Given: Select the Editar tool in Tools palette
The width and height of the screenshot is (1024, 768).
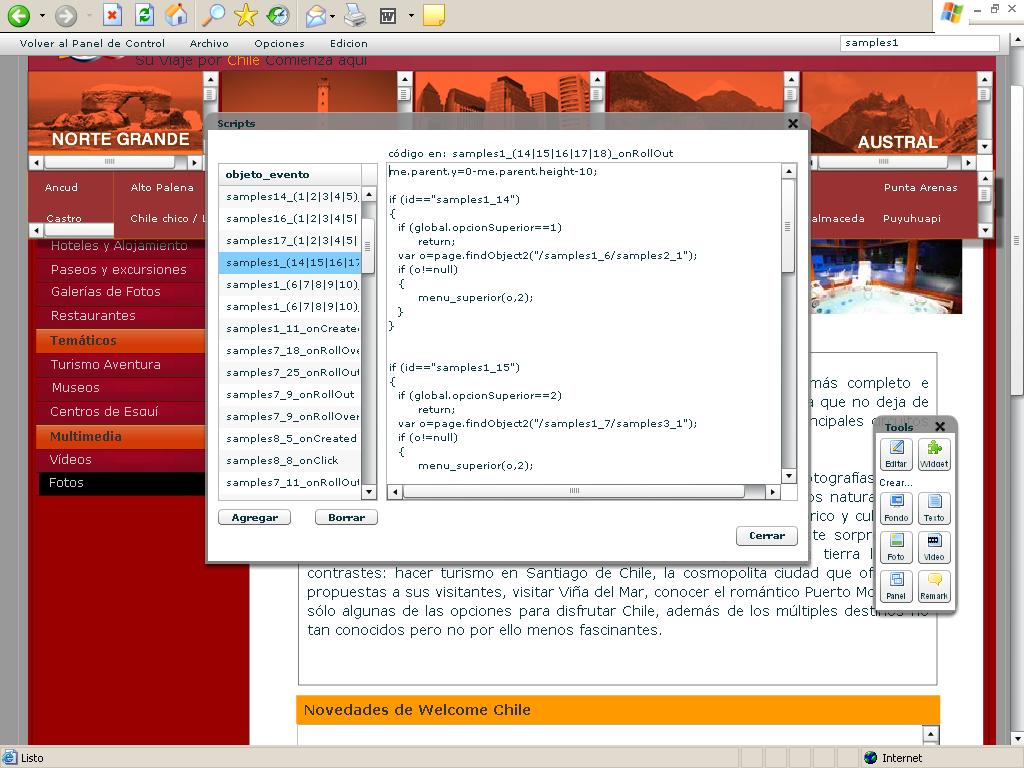Looking at the screenshot, I should point(896,453).
